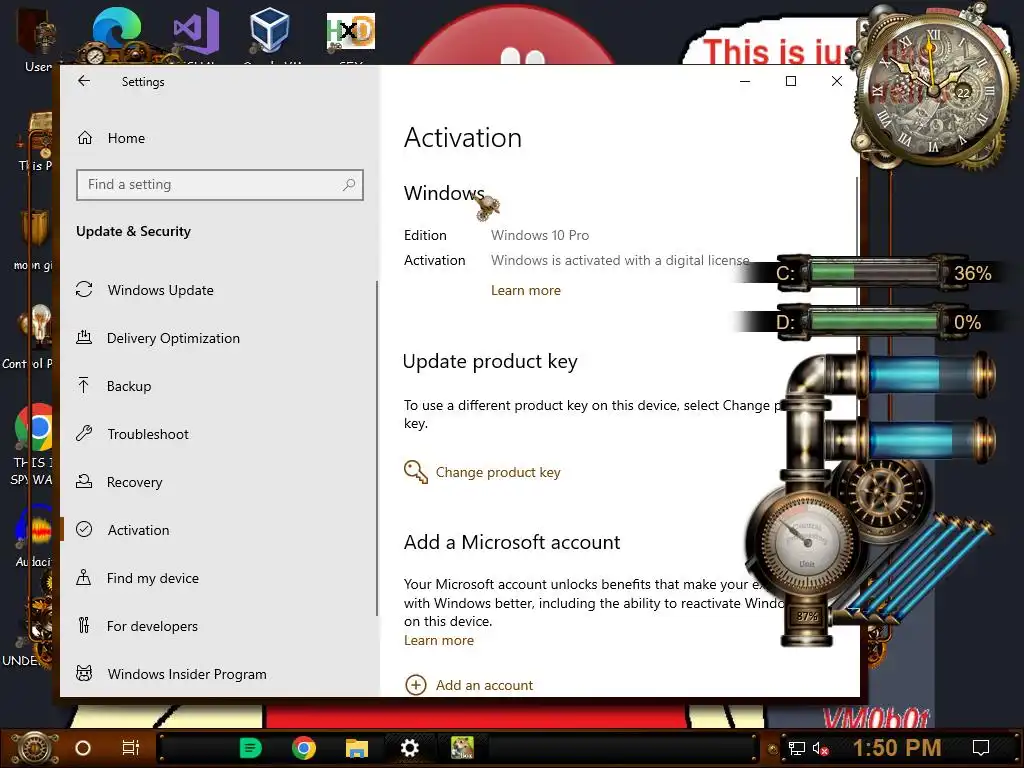The height and width of the screenshot is (768, 1024).
Task: Click the Windows 10 Pro edition text
Action: pos(540,235)
